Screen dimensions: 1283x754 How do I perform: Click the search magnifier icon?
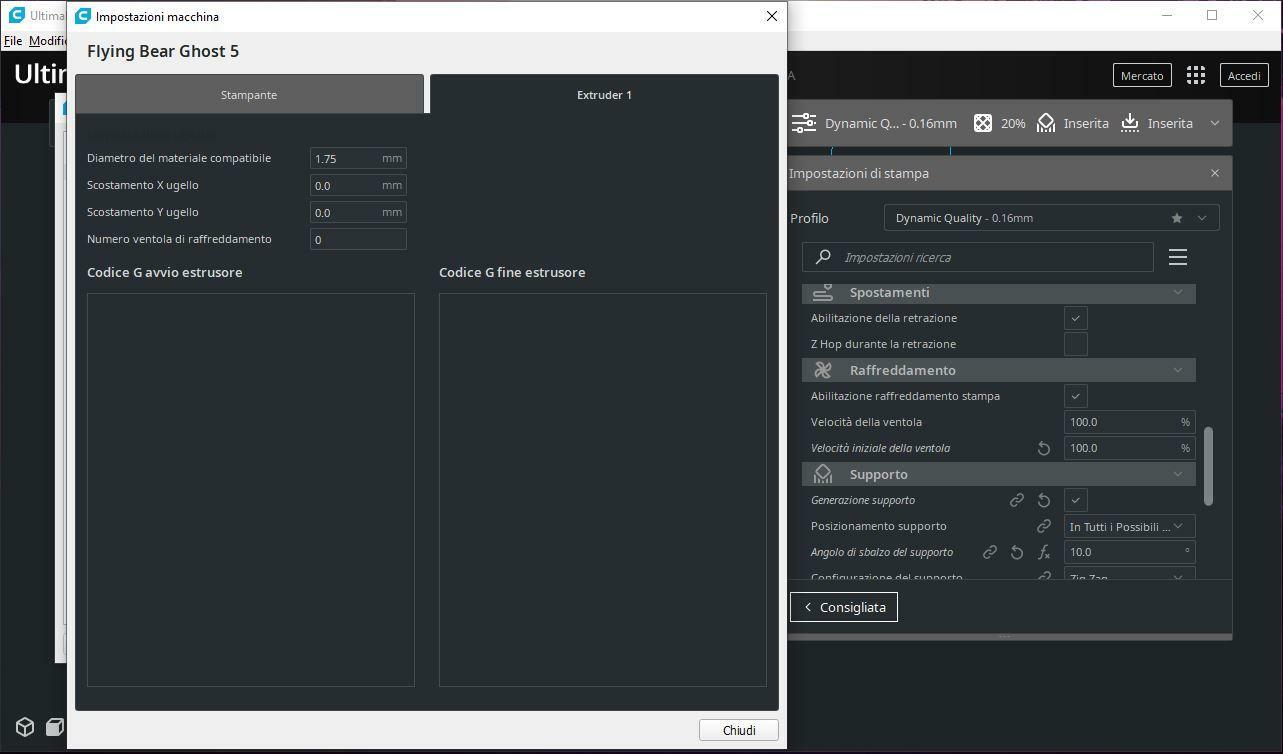(x=823, y=257)
